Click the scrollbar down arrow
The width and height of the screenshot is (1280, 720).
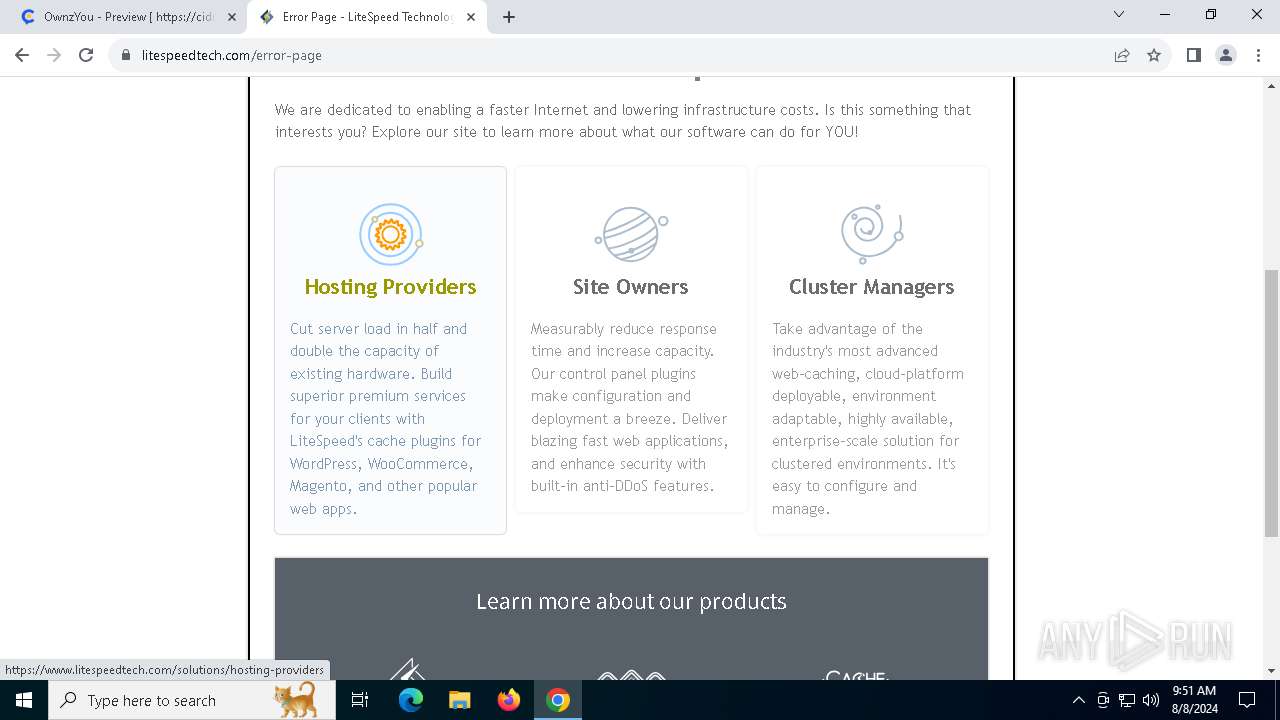1271,671
